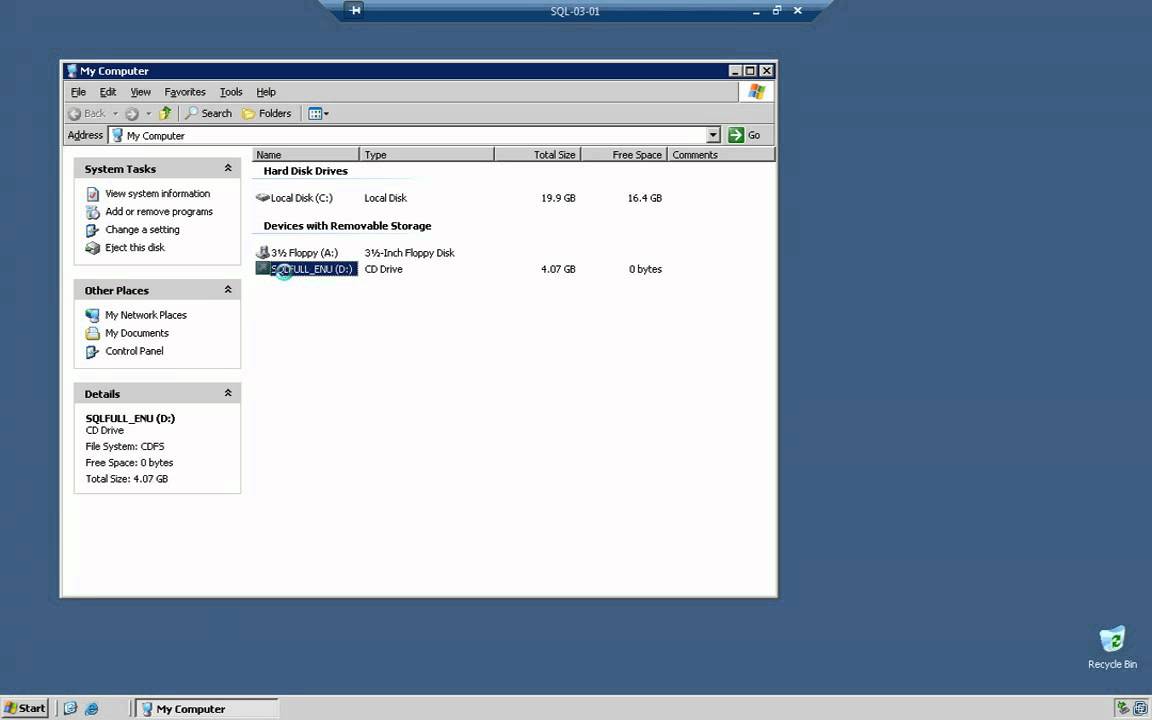Click Eject this disk link

tap(134, 248)
